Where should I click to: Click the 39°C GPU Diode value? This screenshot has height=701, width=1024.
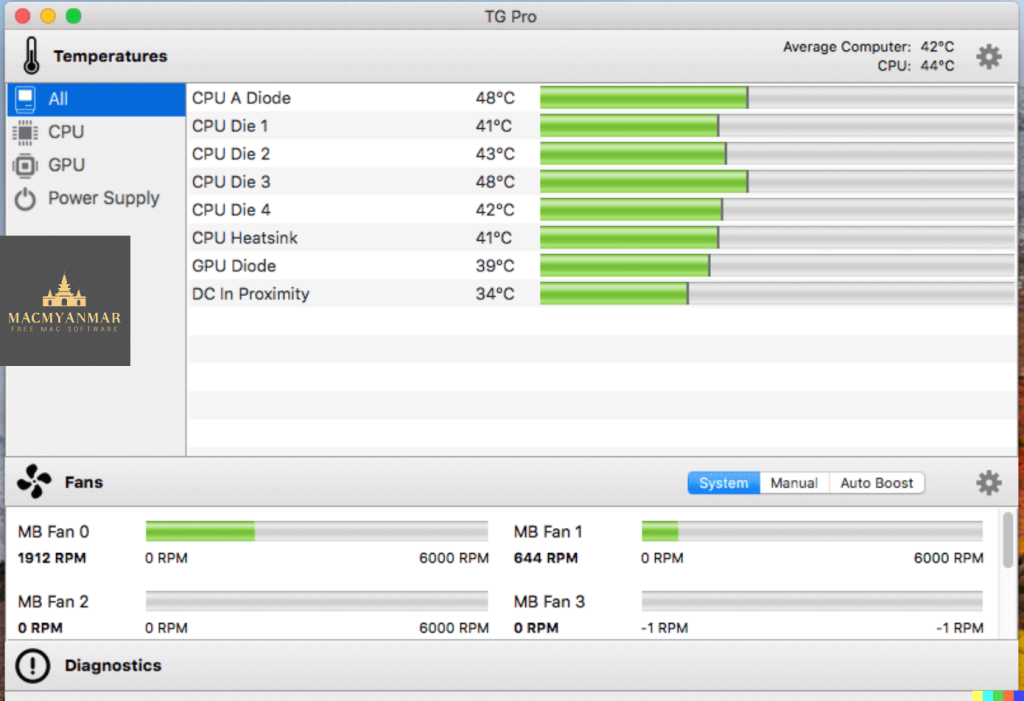[495, 266]
